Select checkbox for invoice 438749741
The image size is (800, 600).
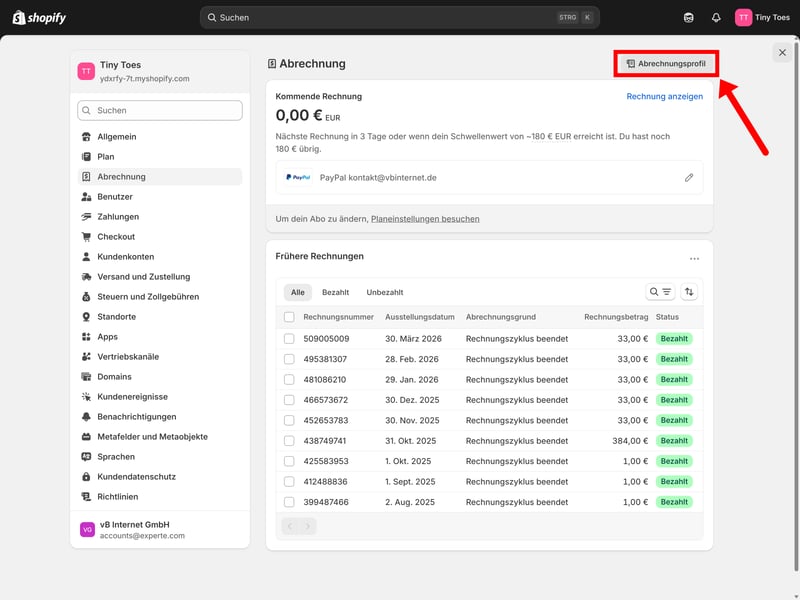[x=289, y=441]
